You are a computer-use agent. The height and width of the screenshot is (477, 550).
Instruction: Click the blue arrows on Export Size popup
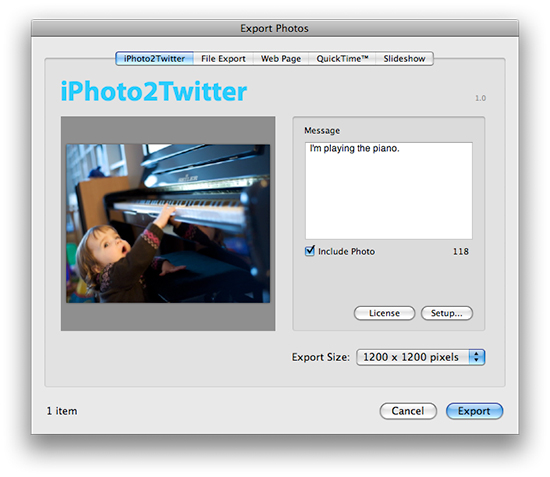[477, 357]
